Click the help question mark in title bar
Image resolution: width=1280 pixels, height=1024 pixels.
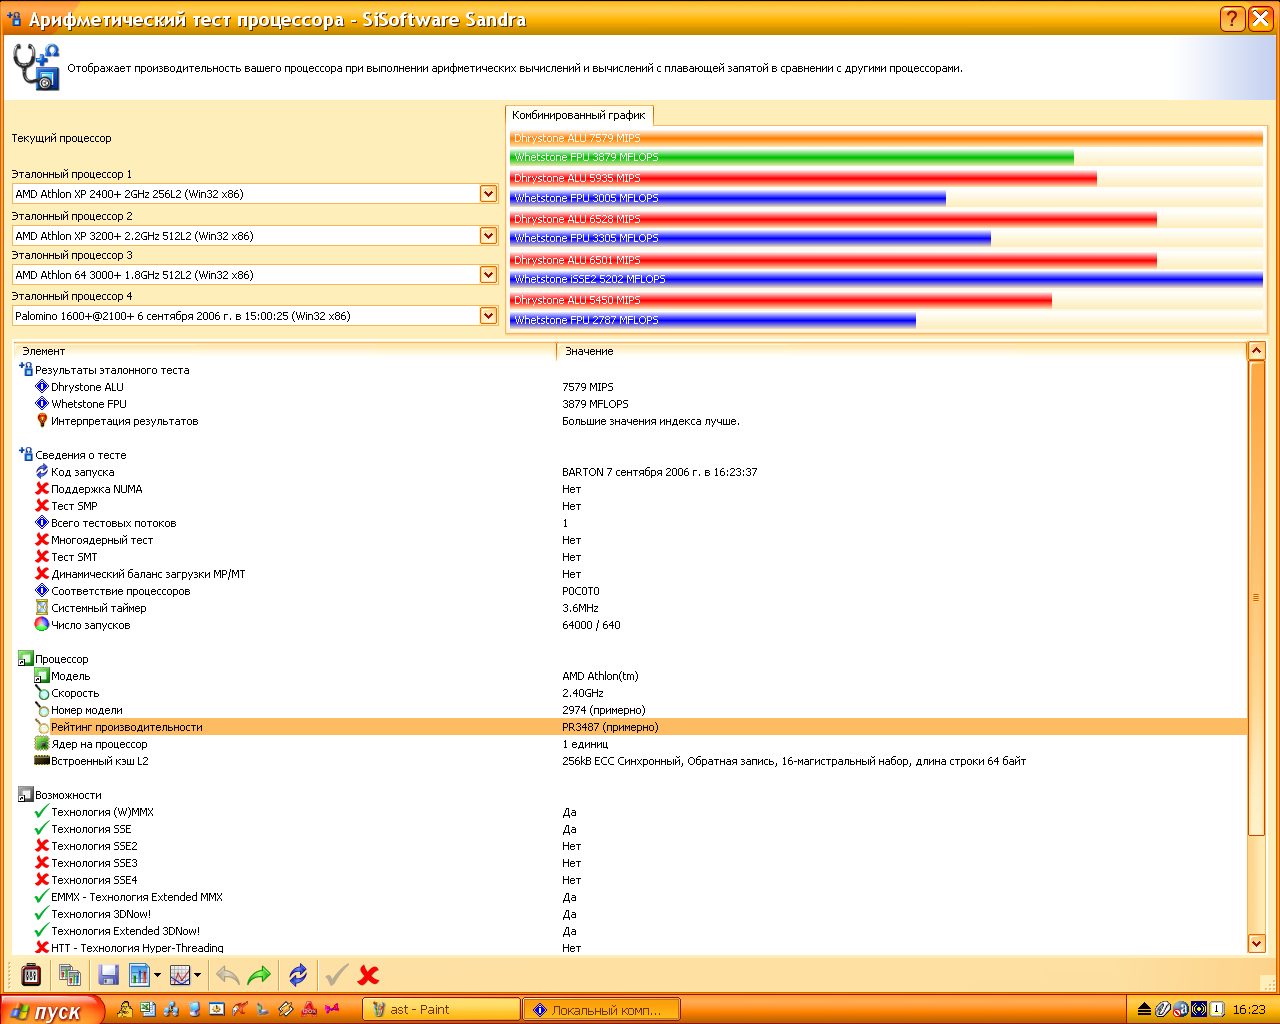pyautogui.click(x=1232, y=18)
